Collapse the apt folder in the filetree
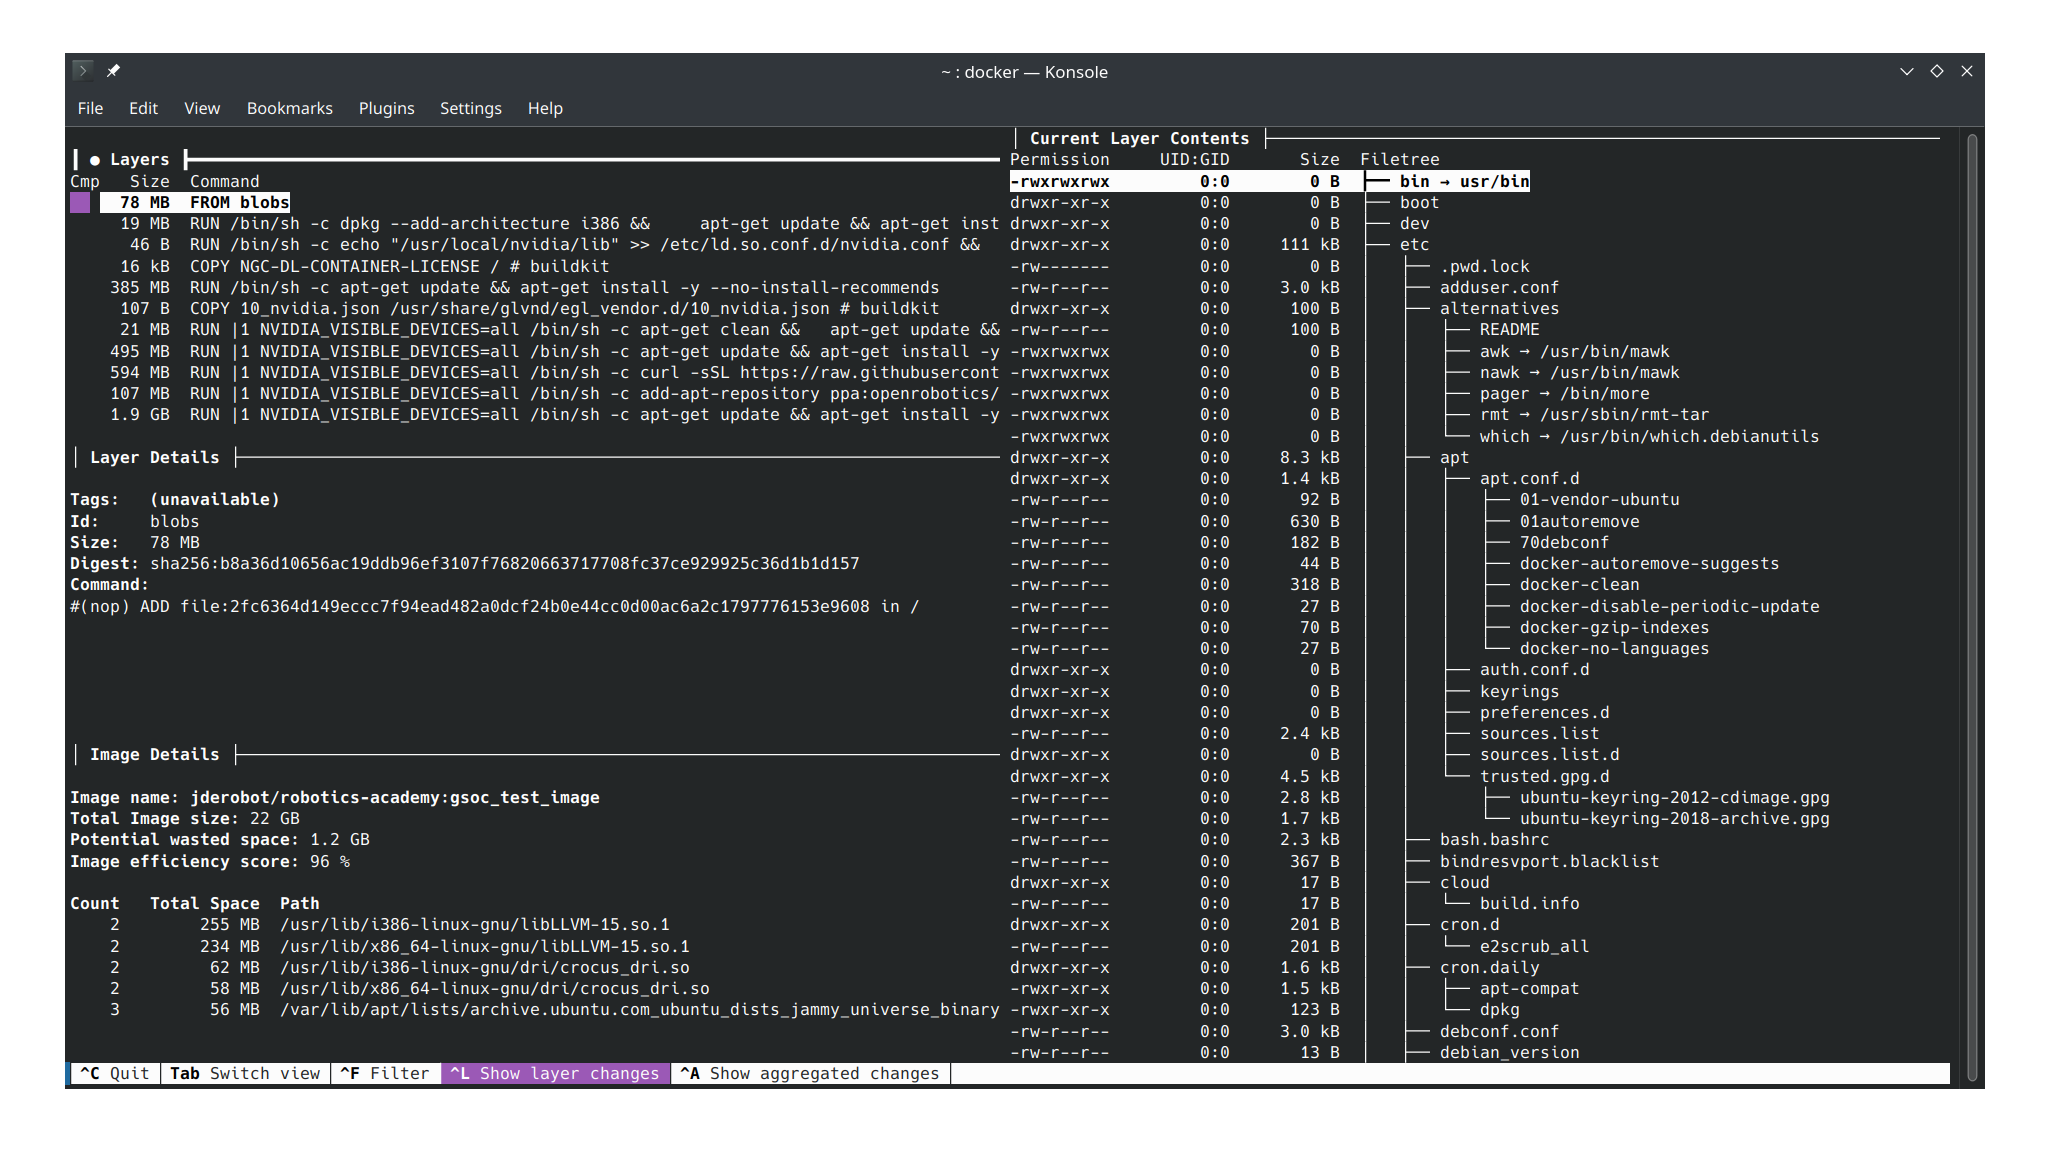Image resolution: width=2050 pixels, height=1166 pixels. tap(1454, 457)
